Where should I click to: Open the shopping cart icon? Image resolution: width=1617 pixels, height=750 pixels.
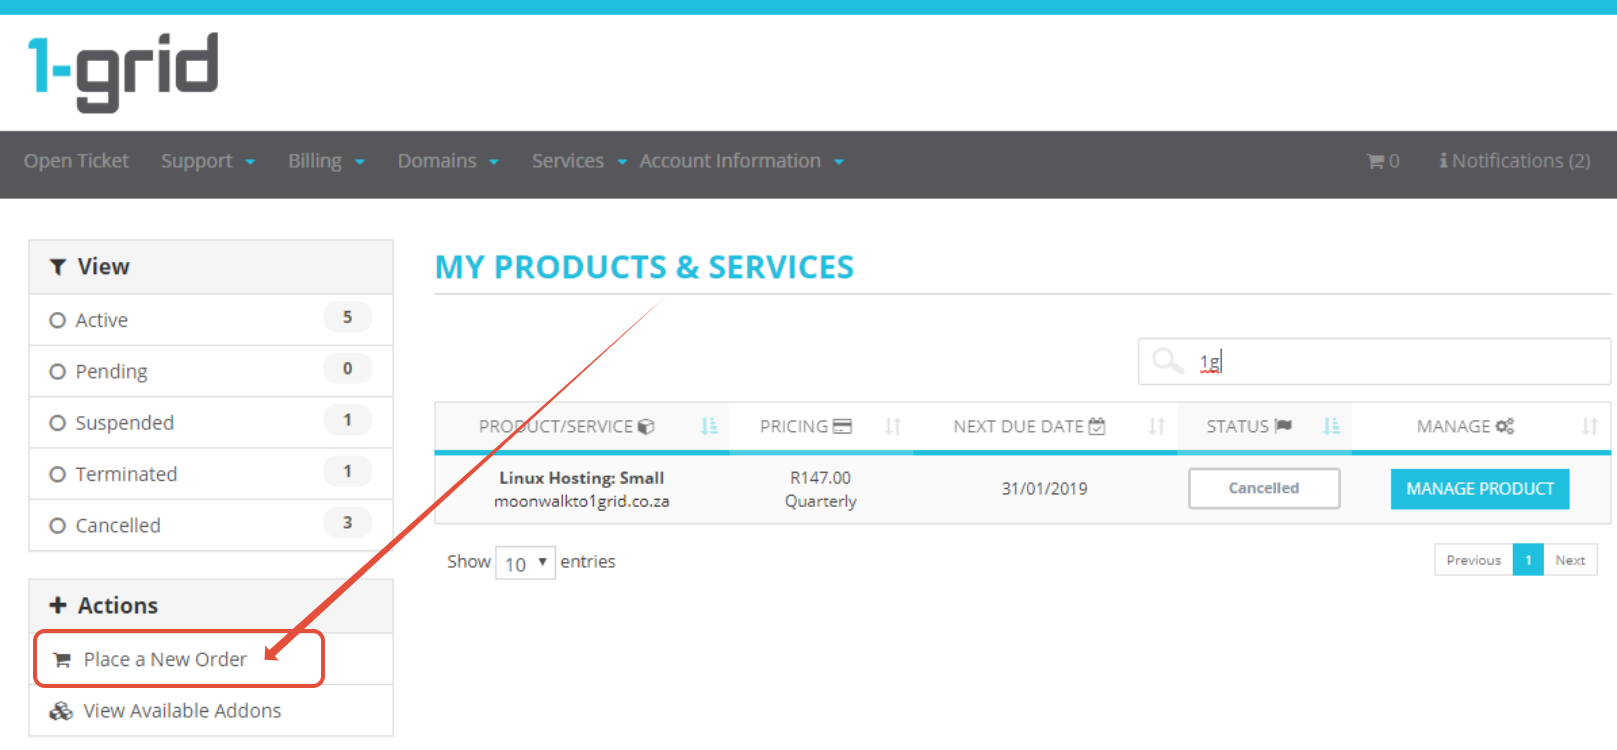coord(1376,161)
